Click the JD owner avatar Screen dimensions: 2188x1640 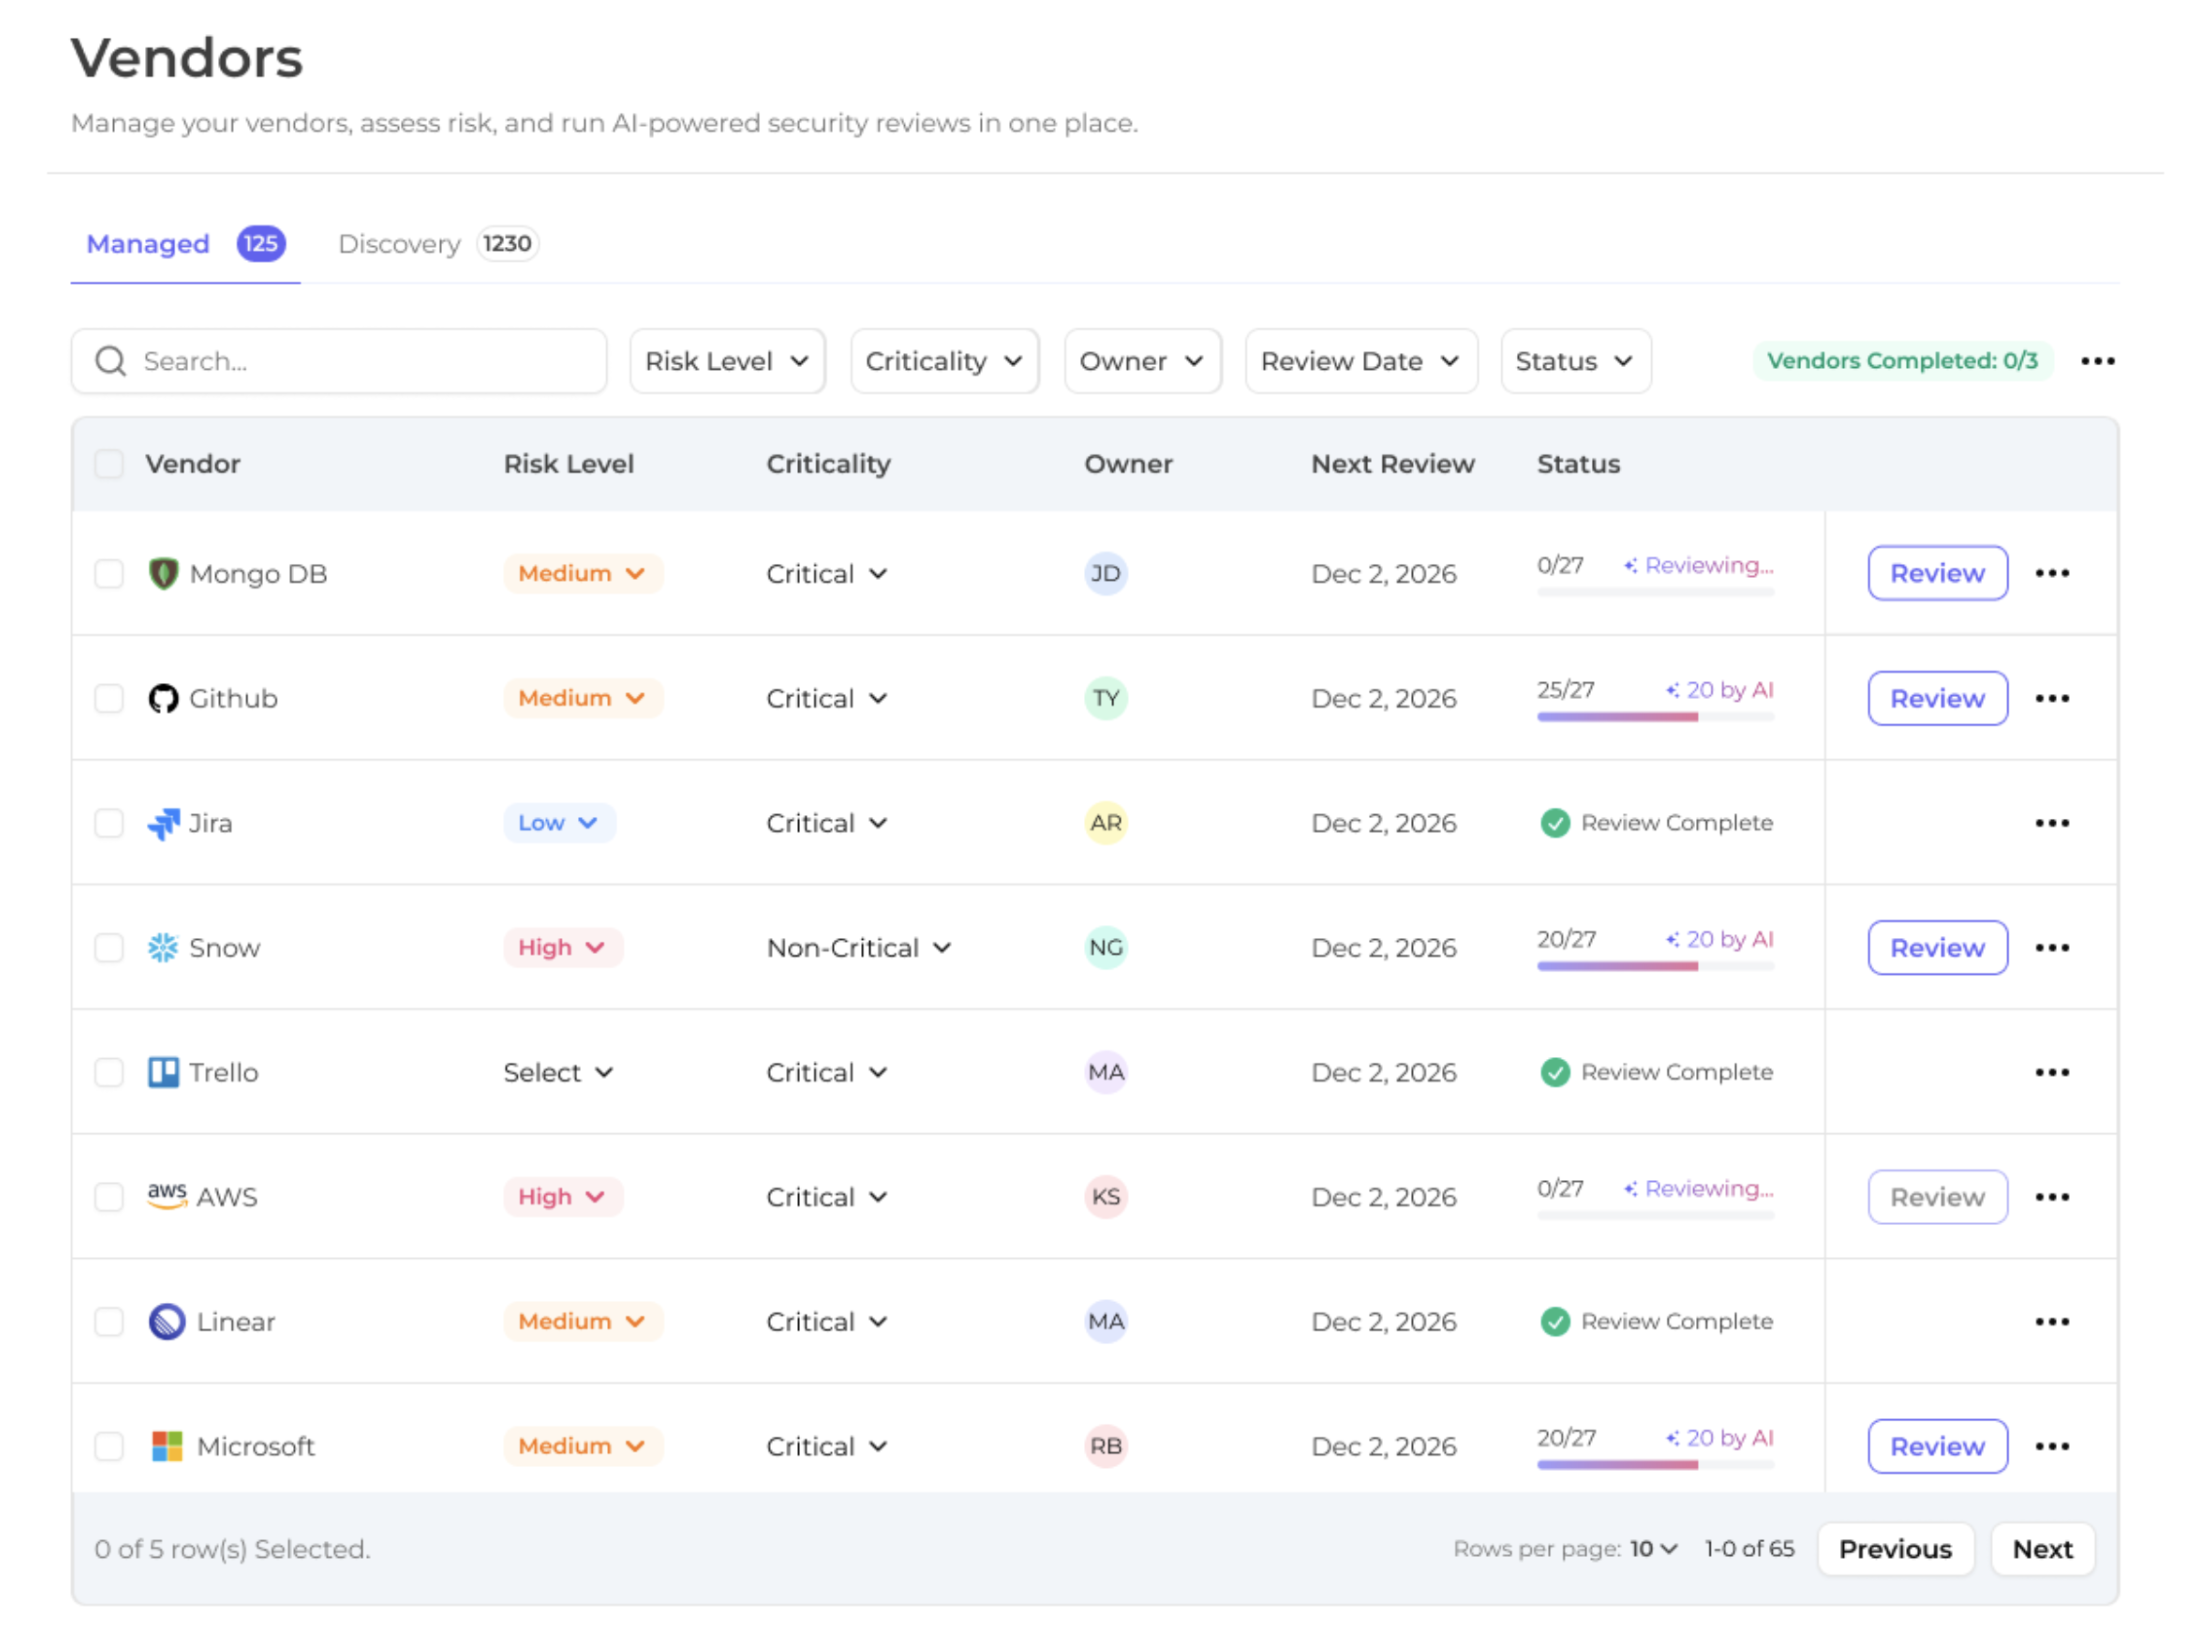click(1105, 573)
